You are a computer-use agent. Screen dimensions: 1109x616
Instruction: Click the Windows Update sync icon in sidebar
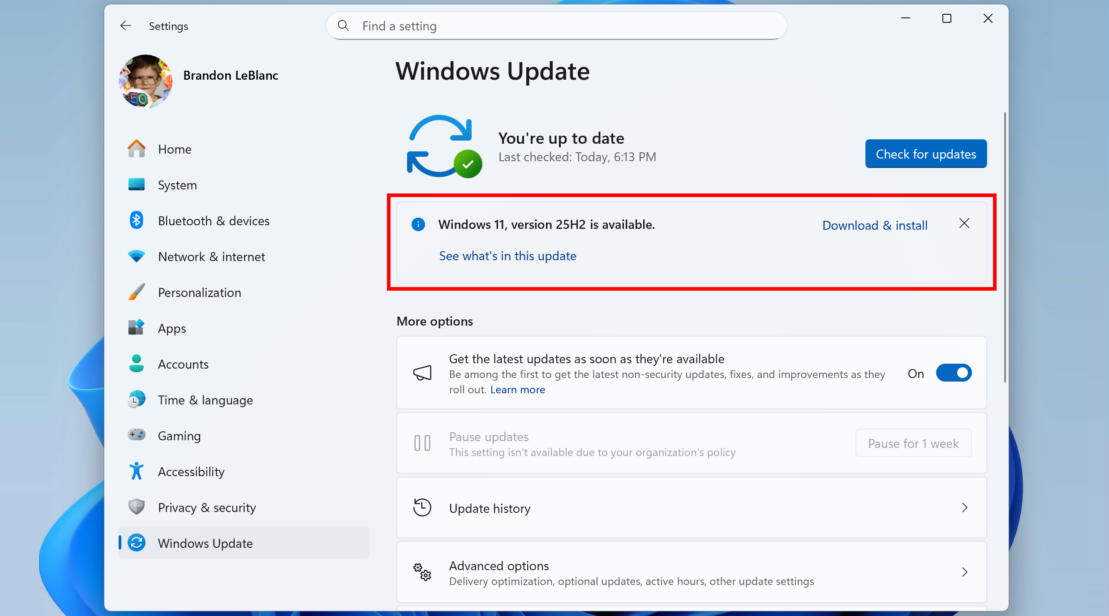(137, 542)
